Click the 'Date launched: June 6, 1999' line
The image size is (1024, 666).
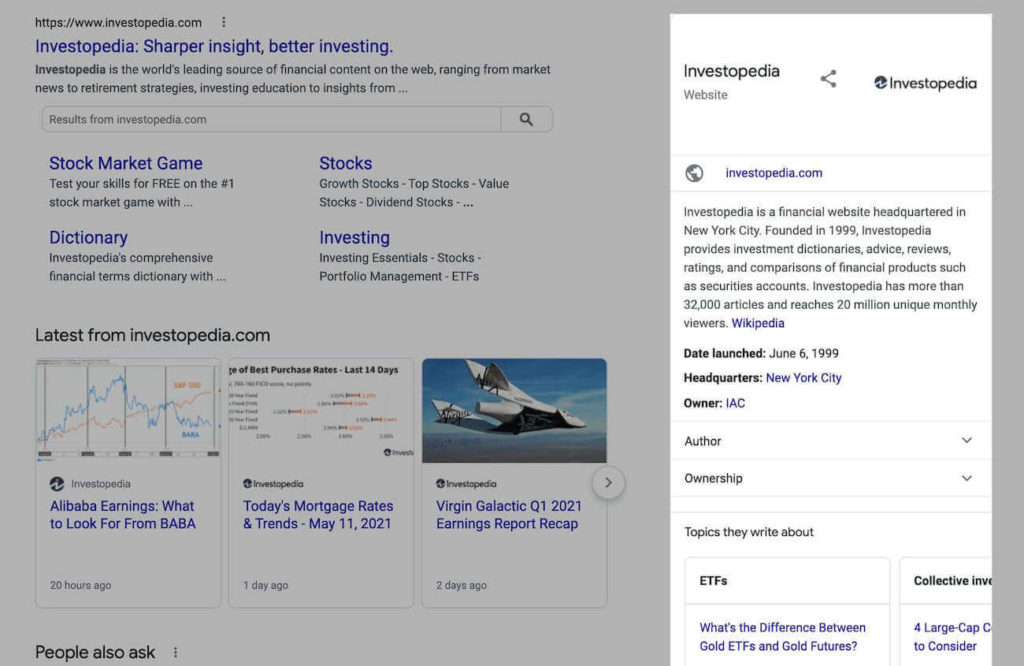tap(761, 353)
